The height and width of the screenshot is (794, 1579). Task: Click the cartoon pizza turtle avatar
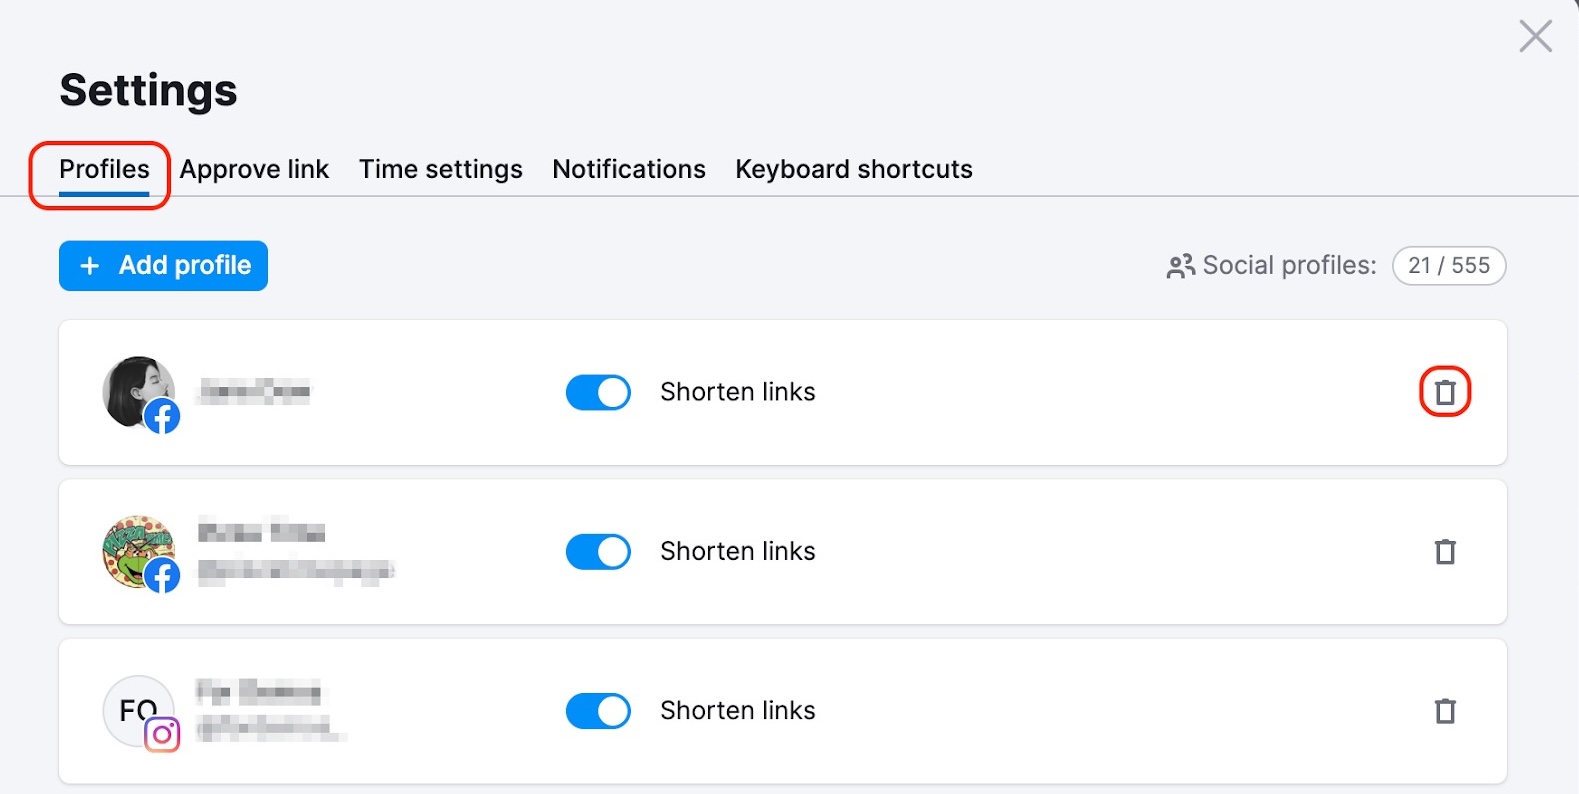click(133, 547)
